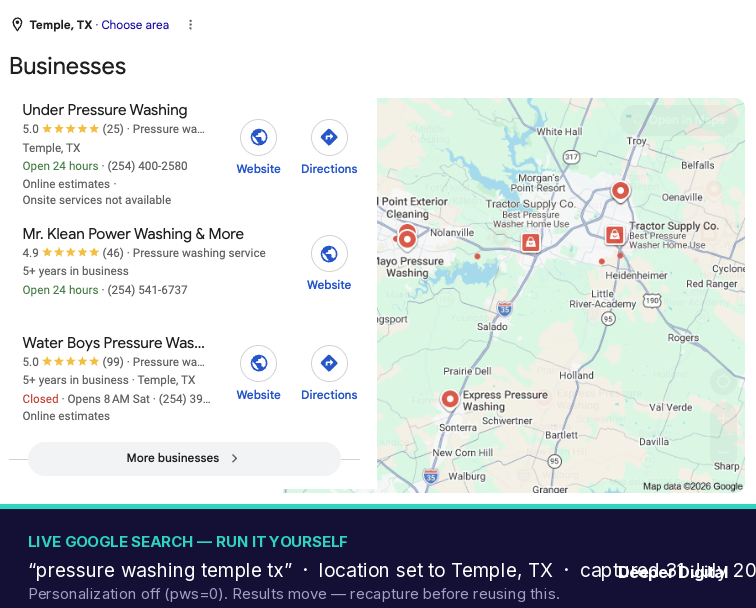Click the Morgan's Point Resort map label
The height and width of the screenshot is (608, 756).
pos(538,183)
